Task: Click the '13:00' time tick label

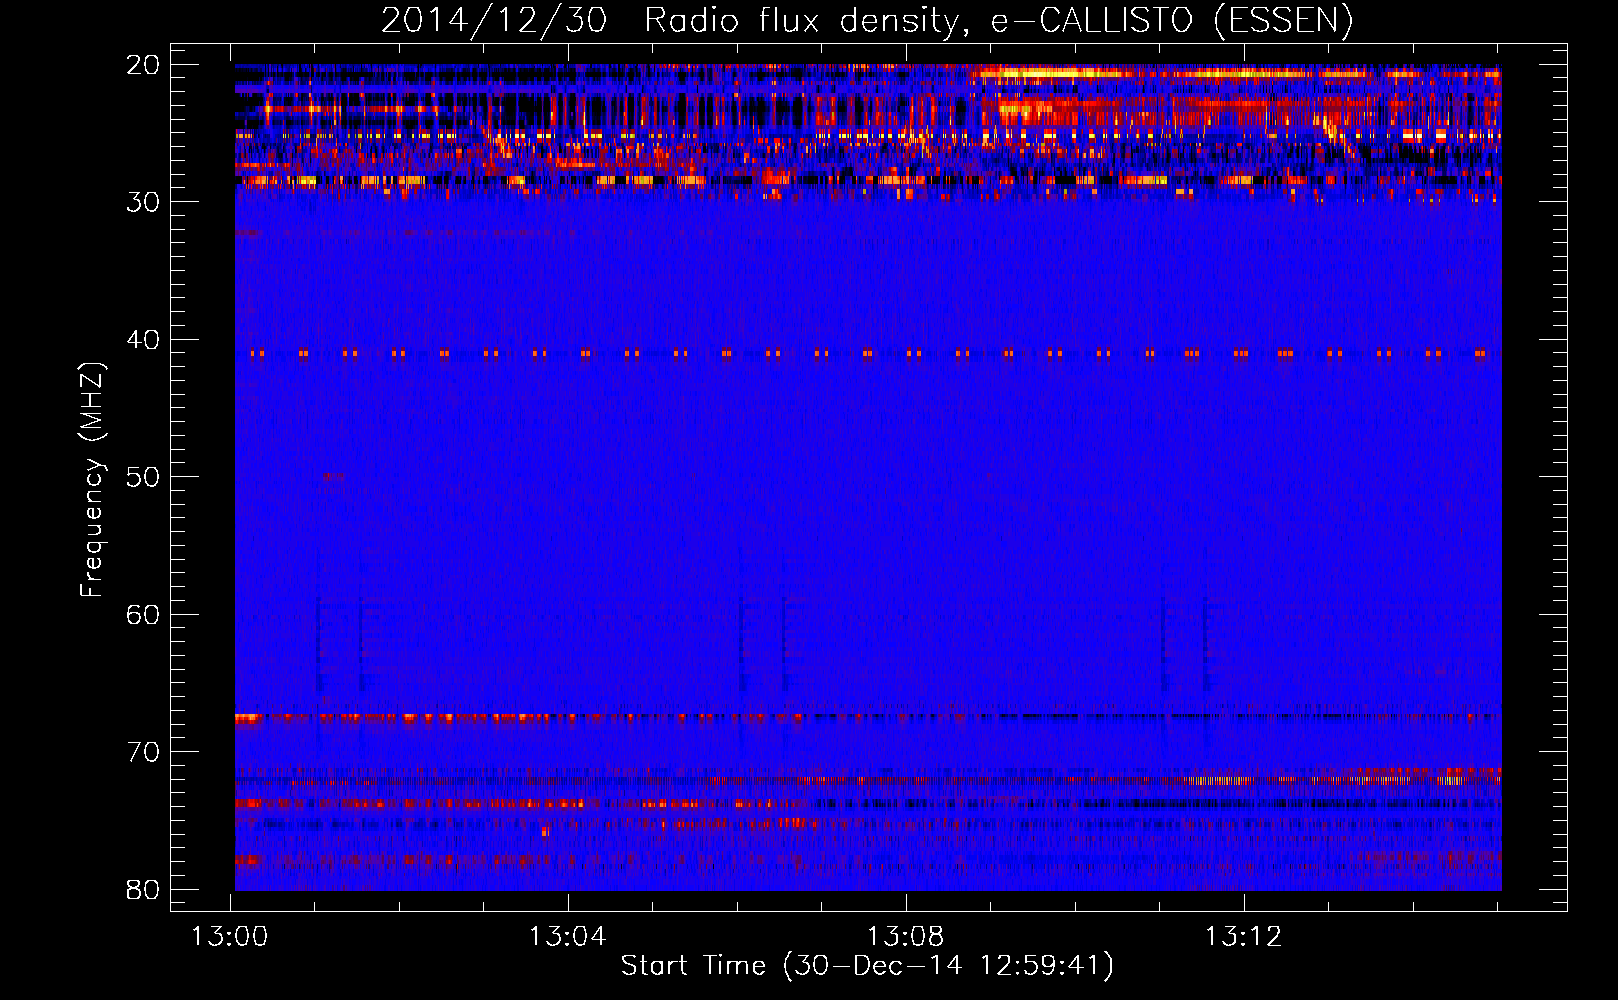Action: coord(231,937)
